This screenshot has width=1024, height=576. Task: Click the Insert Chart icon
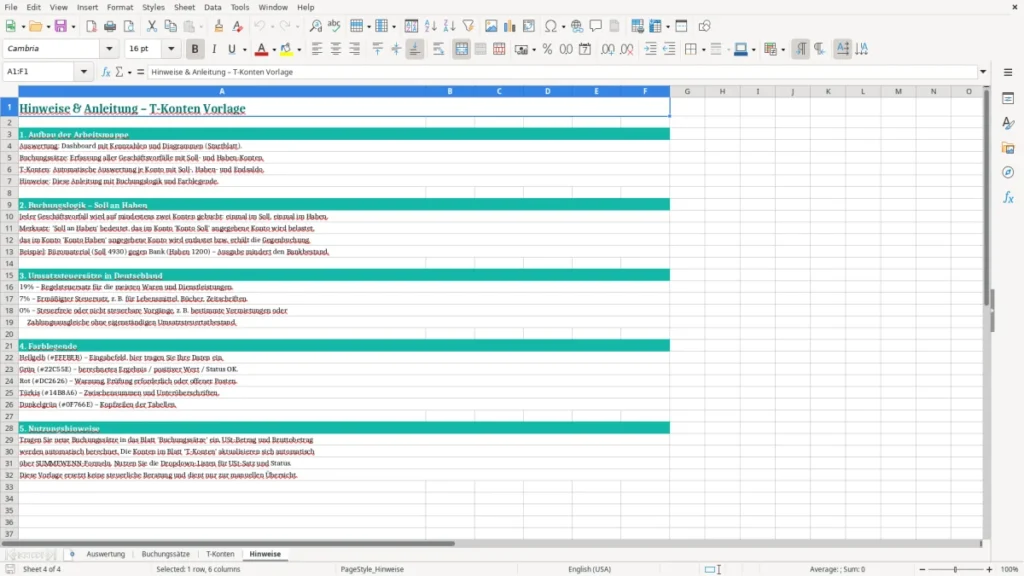(x=509, y=26)
